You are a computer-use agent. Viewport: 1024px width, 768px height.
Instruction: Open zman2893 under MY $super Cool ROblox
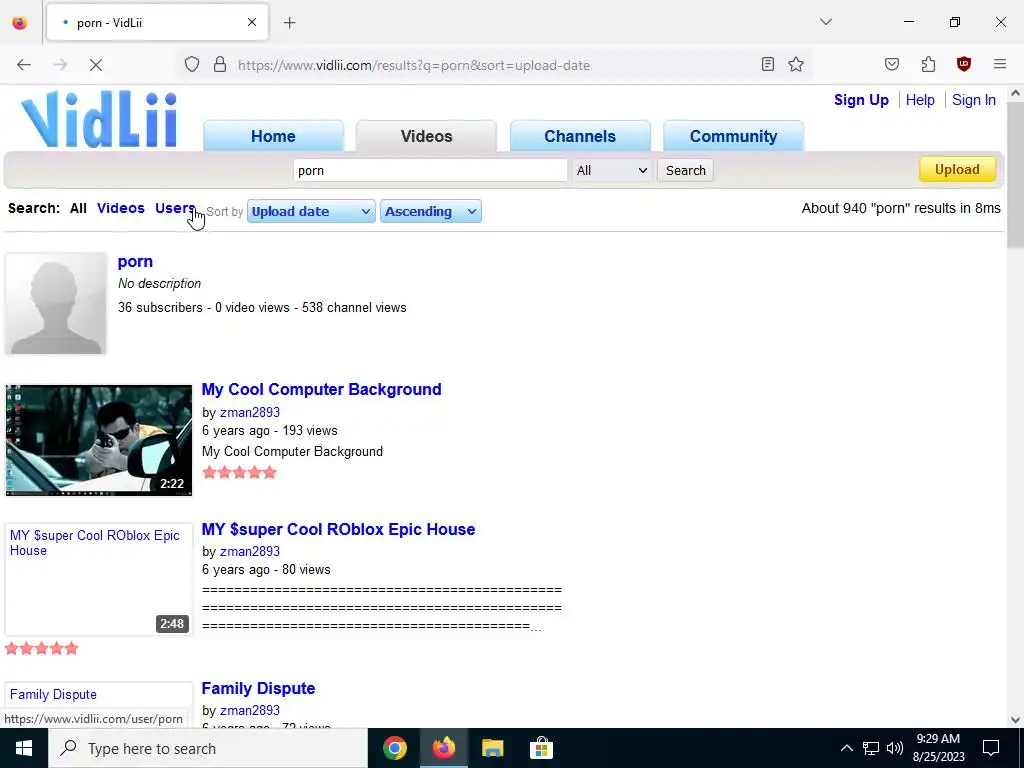249,551
